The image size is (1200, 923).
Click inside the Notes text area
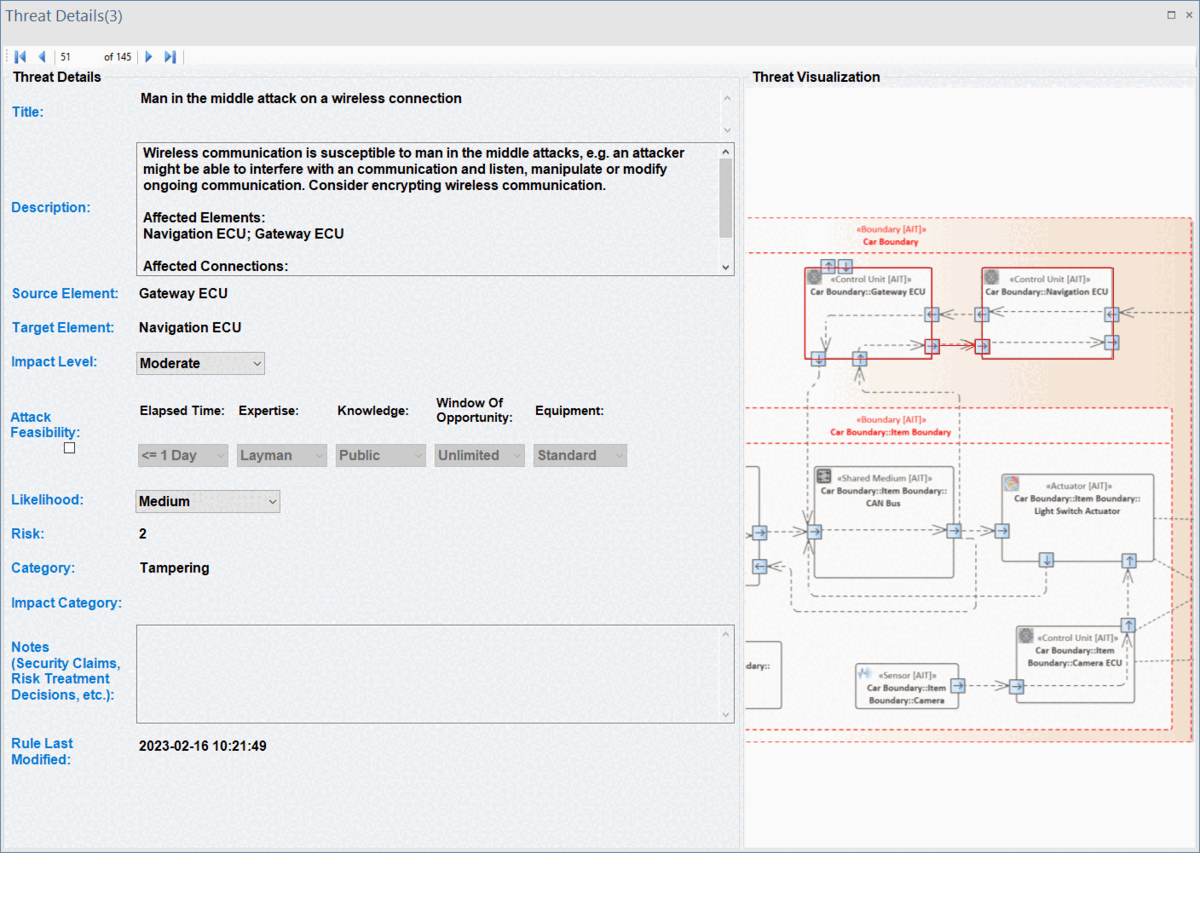(430, 673)
